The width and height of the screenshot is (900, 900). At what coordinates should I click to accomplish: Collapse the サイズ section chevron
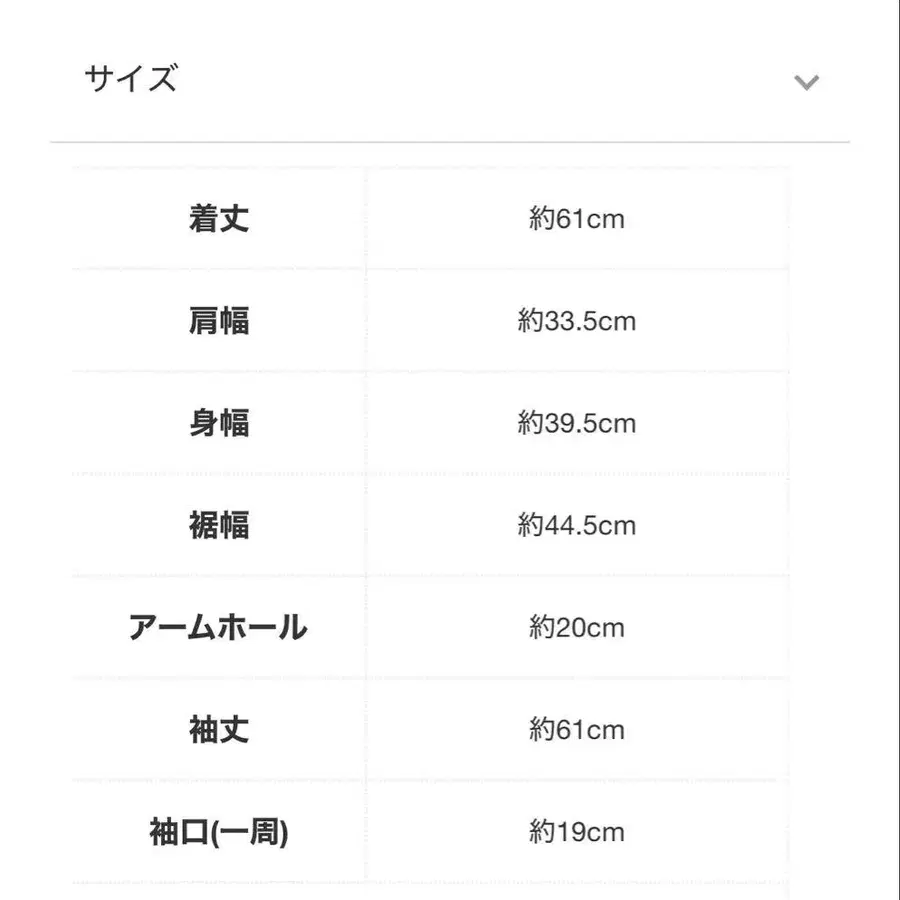(806, 82)
